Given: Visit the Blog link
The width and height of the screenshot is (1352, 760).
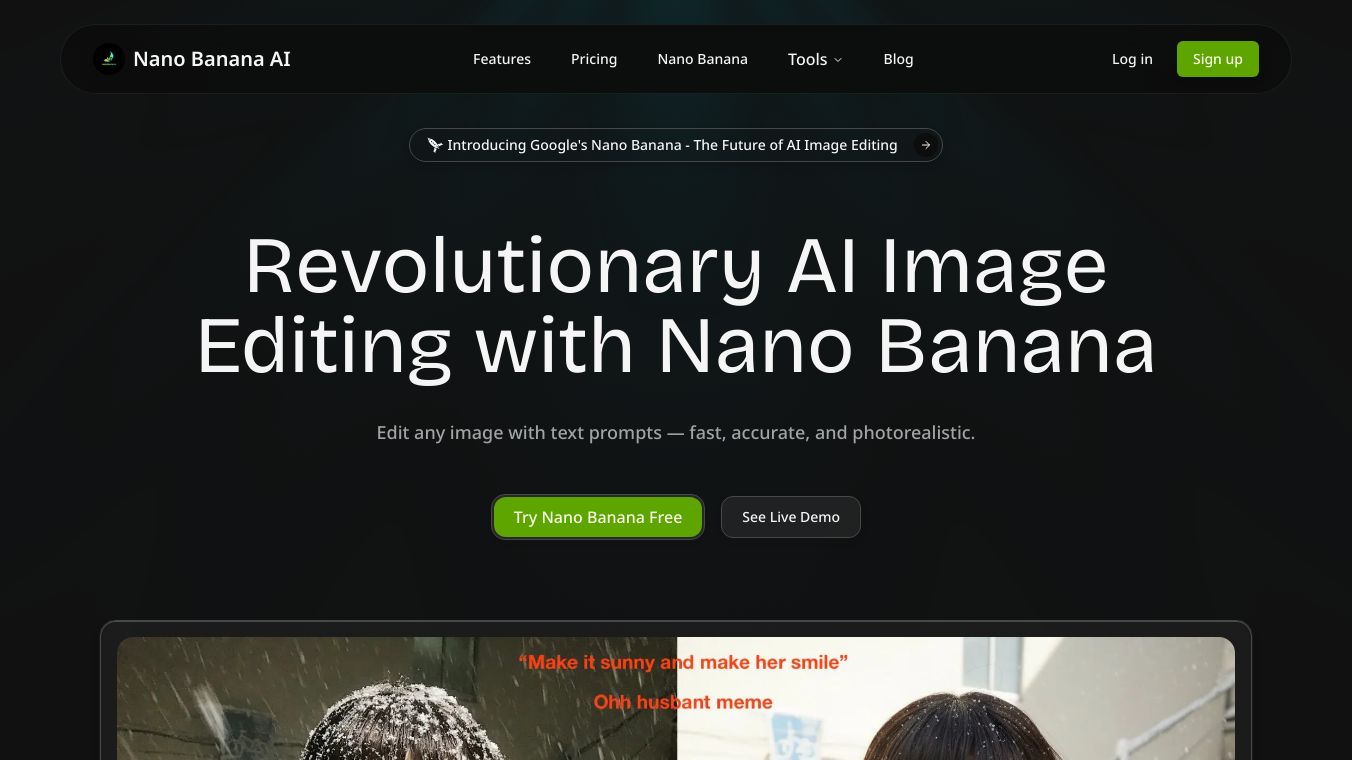Looking at the screenshot, I should coord(898,59).
